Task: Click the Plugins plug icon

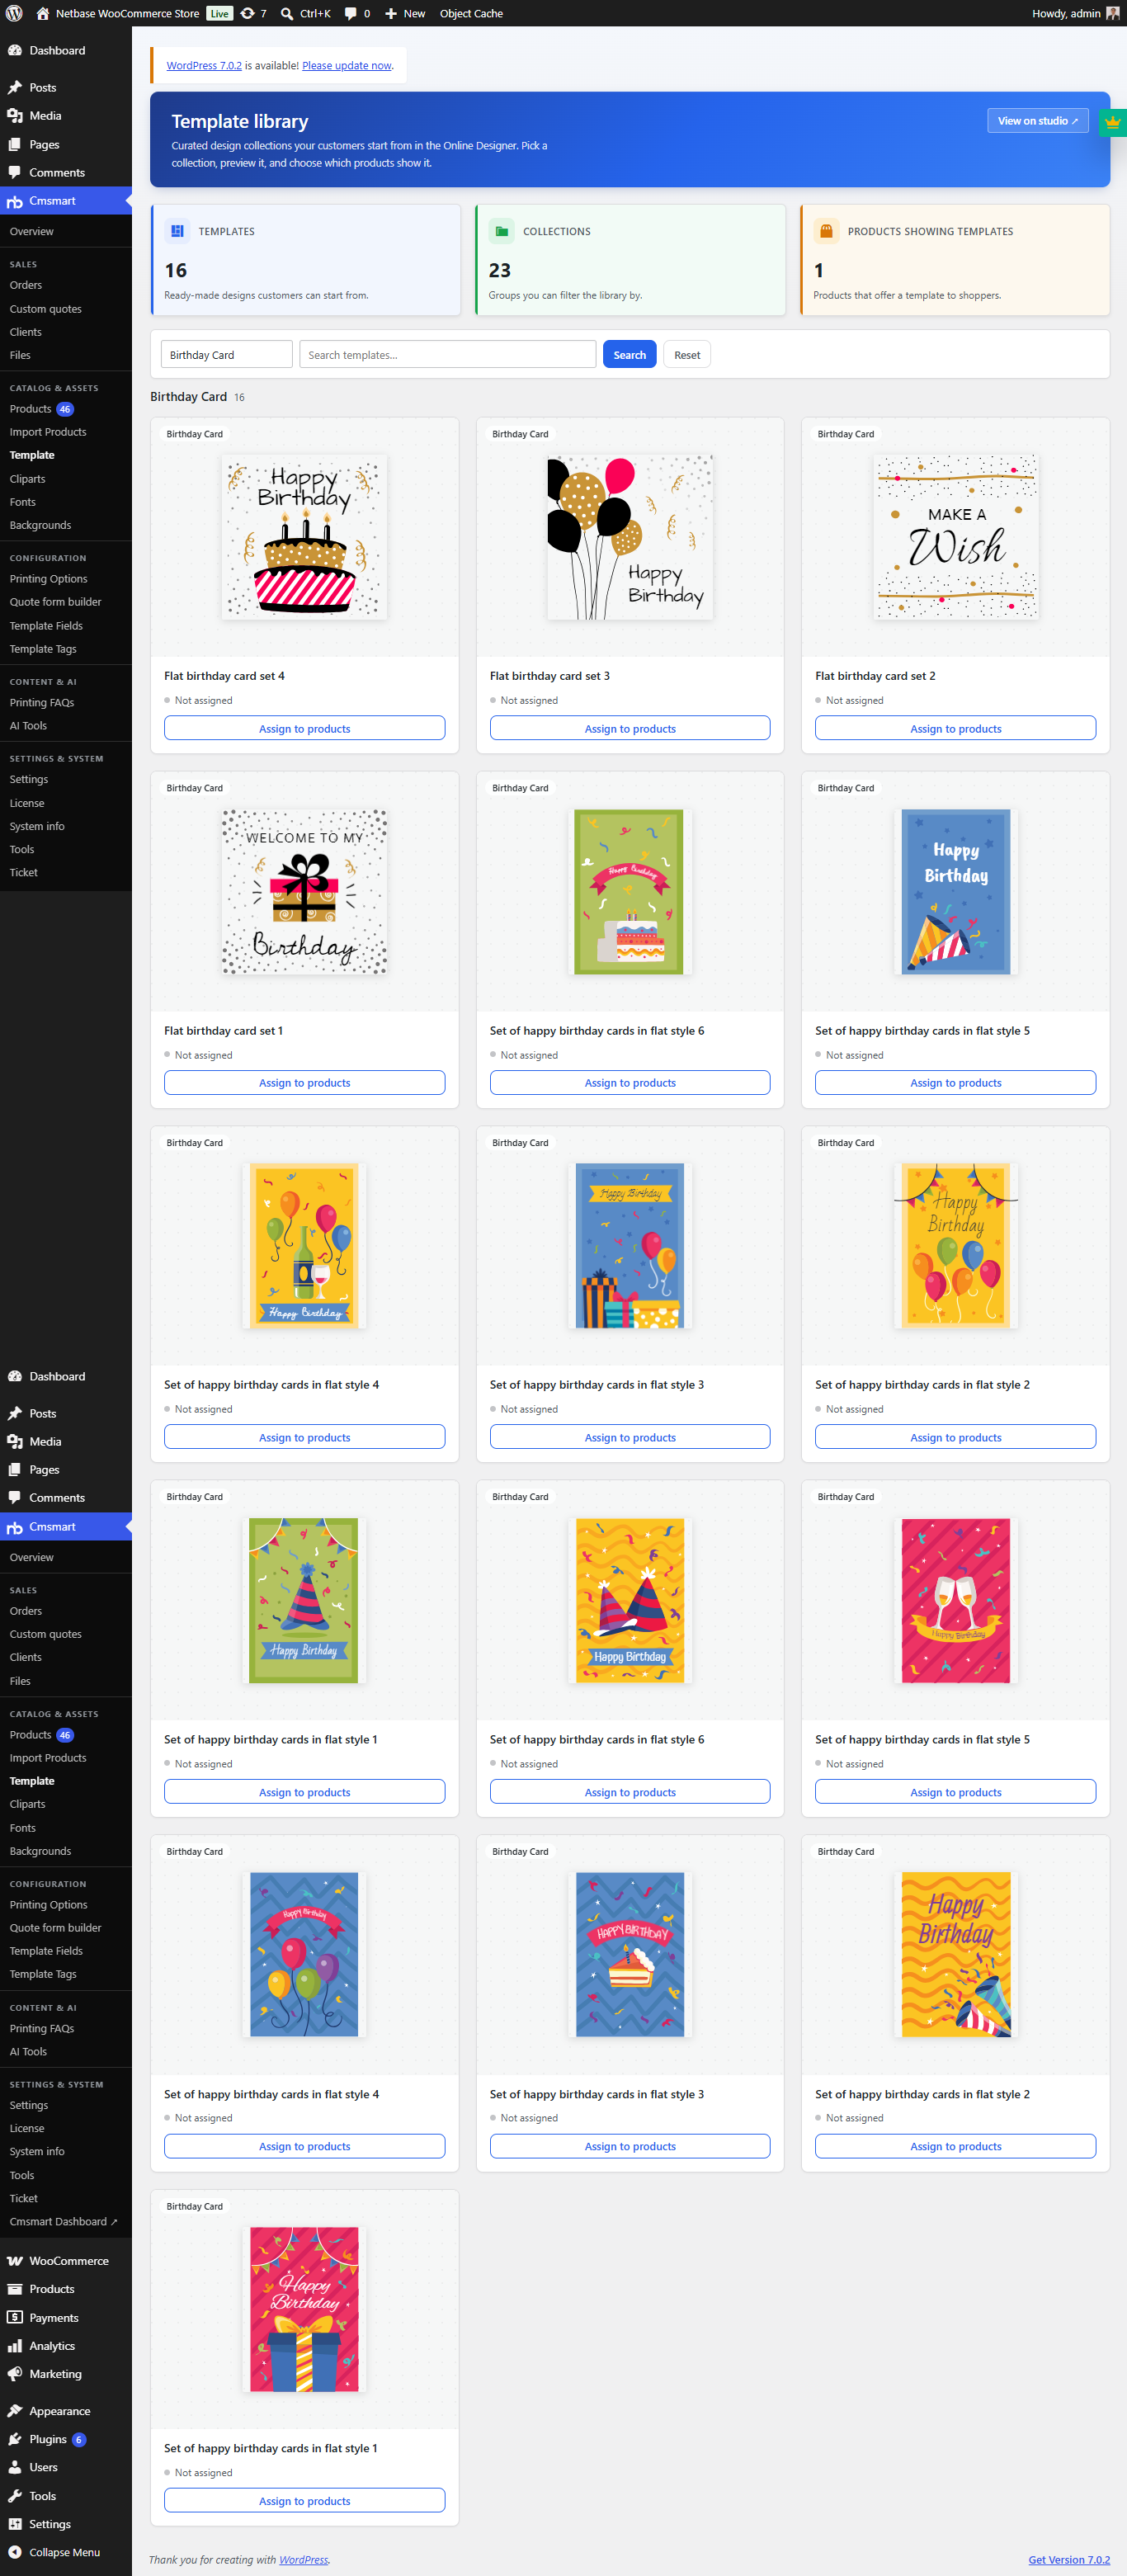Action: coord(15,2439)
